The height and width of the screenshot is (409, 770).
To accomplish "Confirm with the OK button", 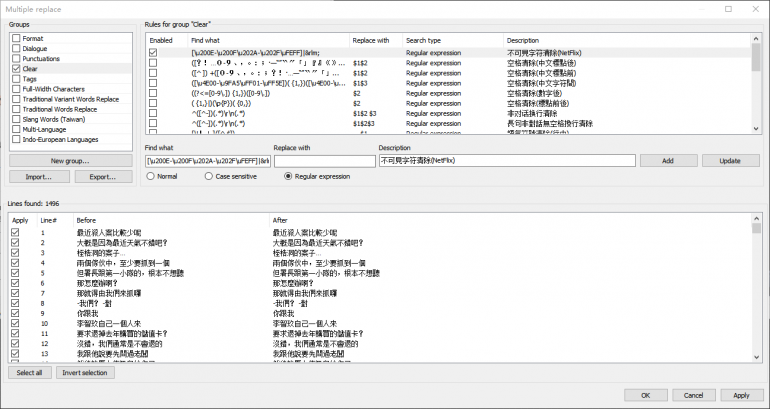I will click(x=646, y=395).
